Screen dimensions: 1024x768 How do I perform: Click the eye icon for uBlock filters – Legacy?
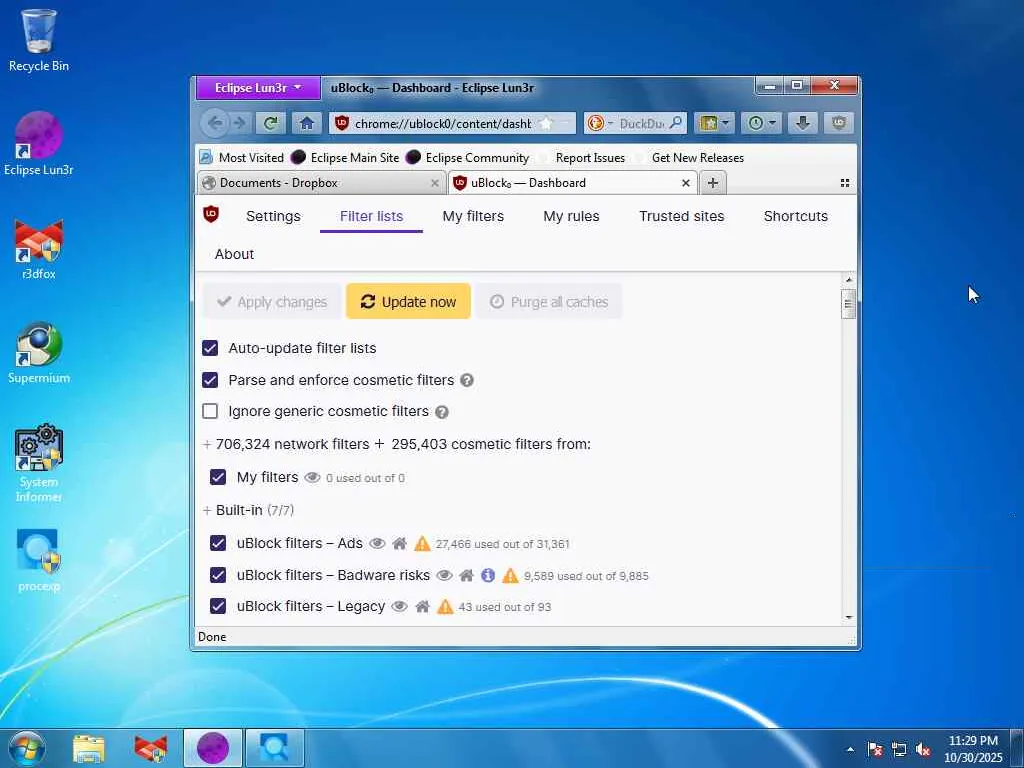(400, 607)
